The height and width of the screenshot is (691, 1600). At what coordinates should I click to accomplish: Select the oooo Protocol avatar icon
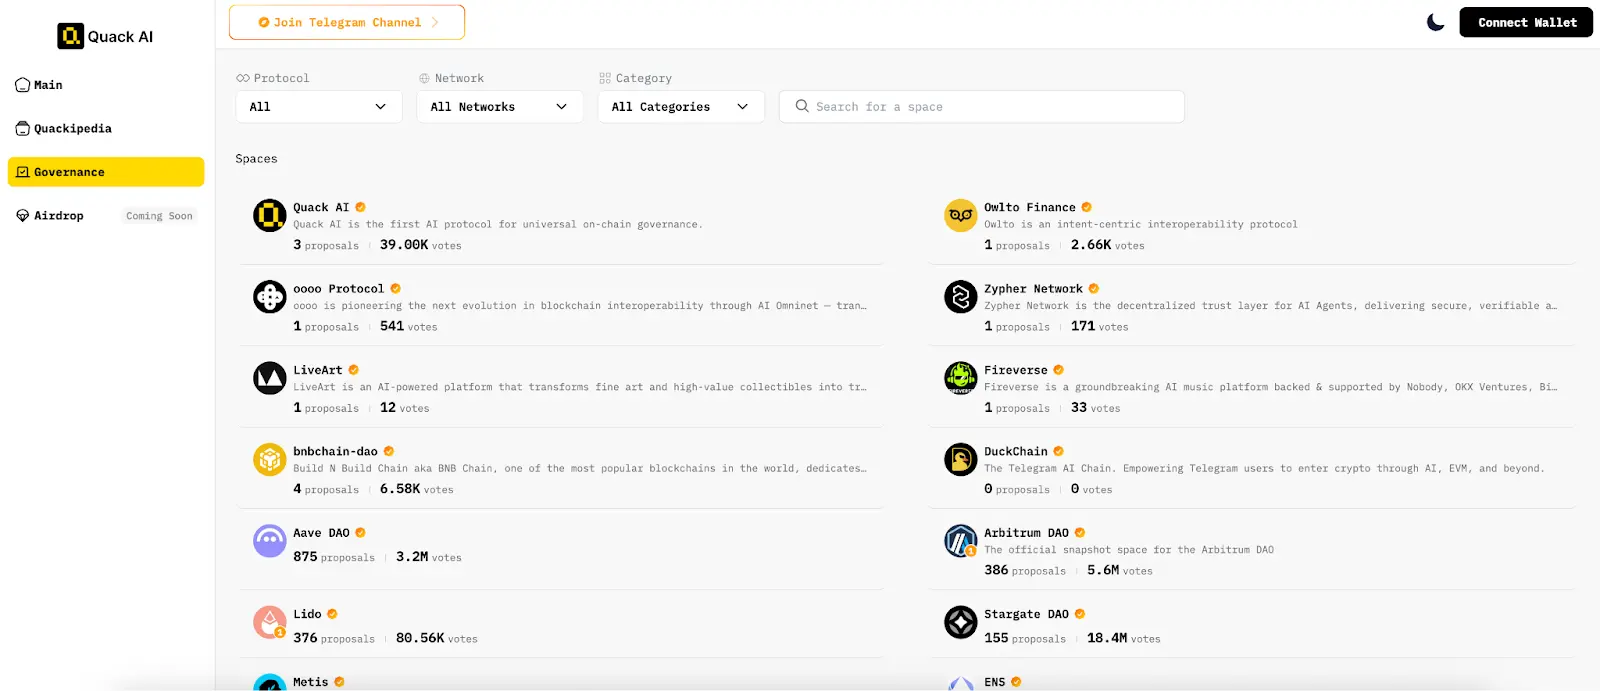(269, 297)
